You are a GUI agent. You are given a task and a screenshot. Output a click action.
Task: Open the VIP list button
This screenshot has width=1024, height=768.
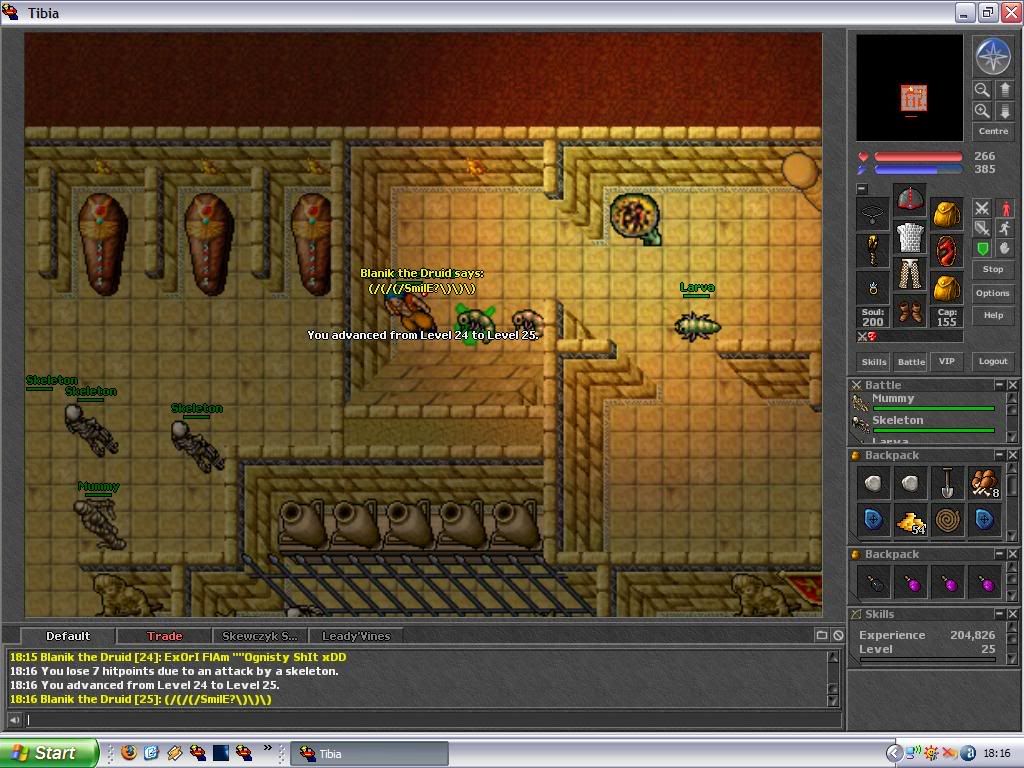point(946,361)
